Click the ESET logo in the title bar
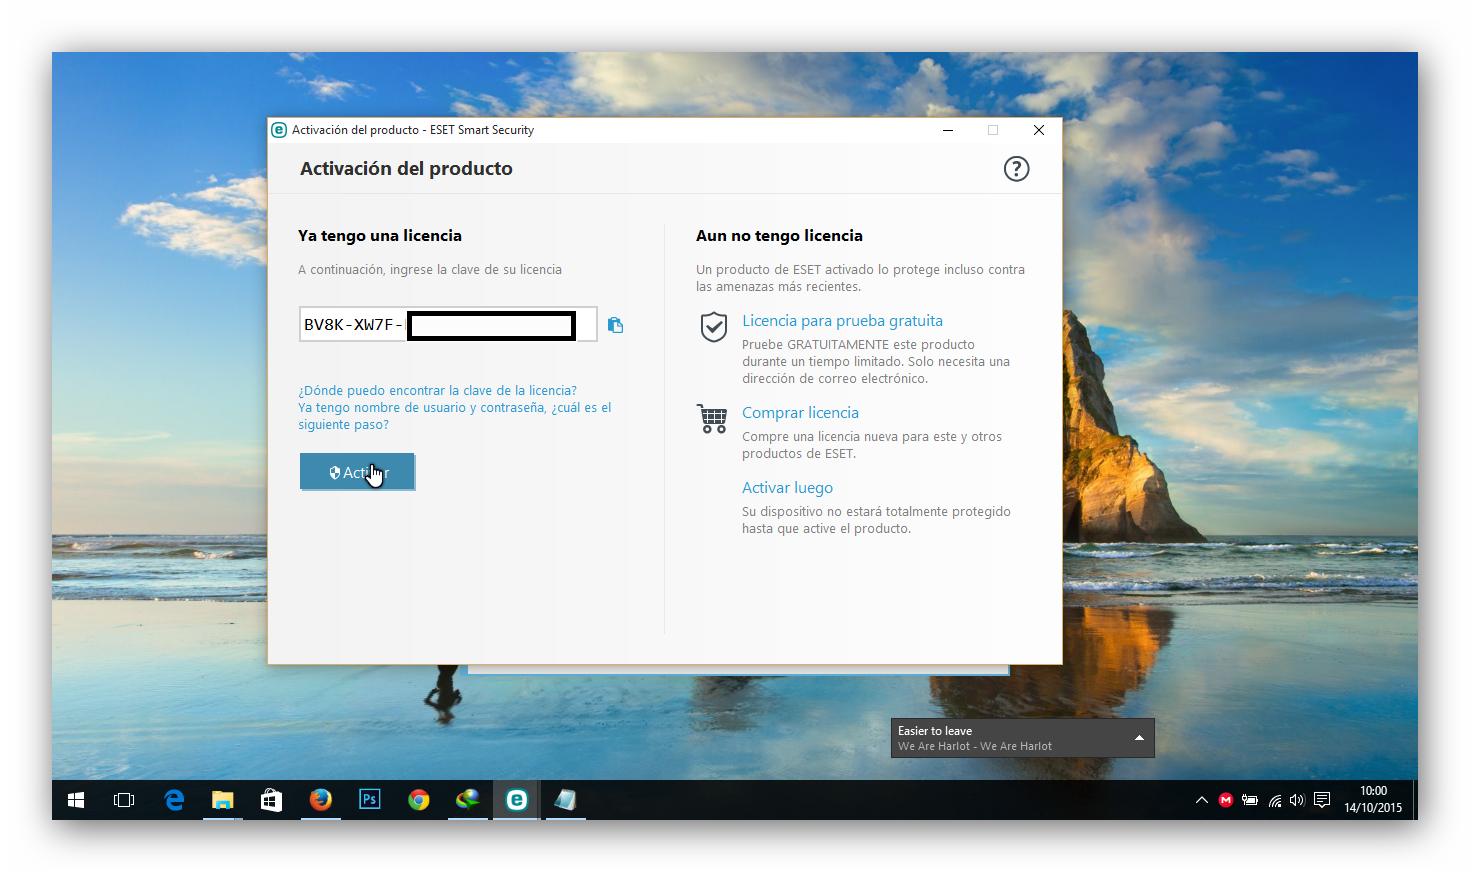The width and height of the screenshot is (1470, 872). click(279, 130)
